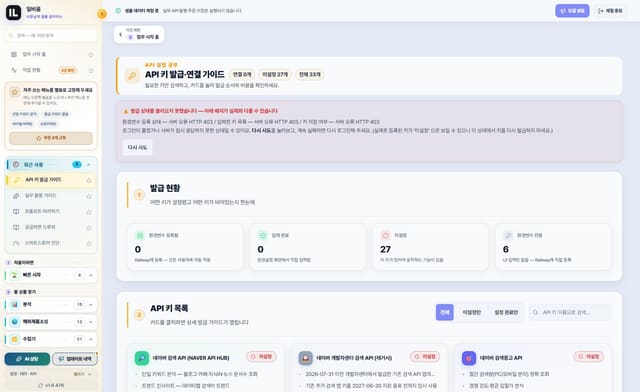Image resolution: width=640 pixels, height=392 pixels.
Task: Click the star icon in the favorites tip card
Action: [x=14, y=92]
